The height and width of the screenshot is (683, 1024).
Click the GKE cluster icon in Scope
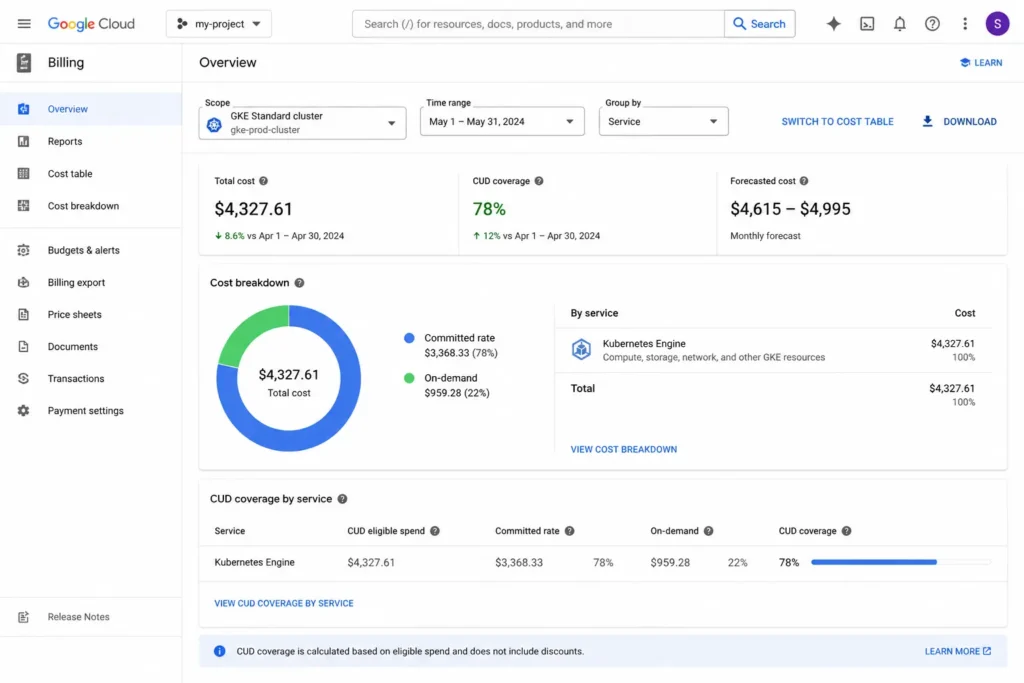coord(214,124)
